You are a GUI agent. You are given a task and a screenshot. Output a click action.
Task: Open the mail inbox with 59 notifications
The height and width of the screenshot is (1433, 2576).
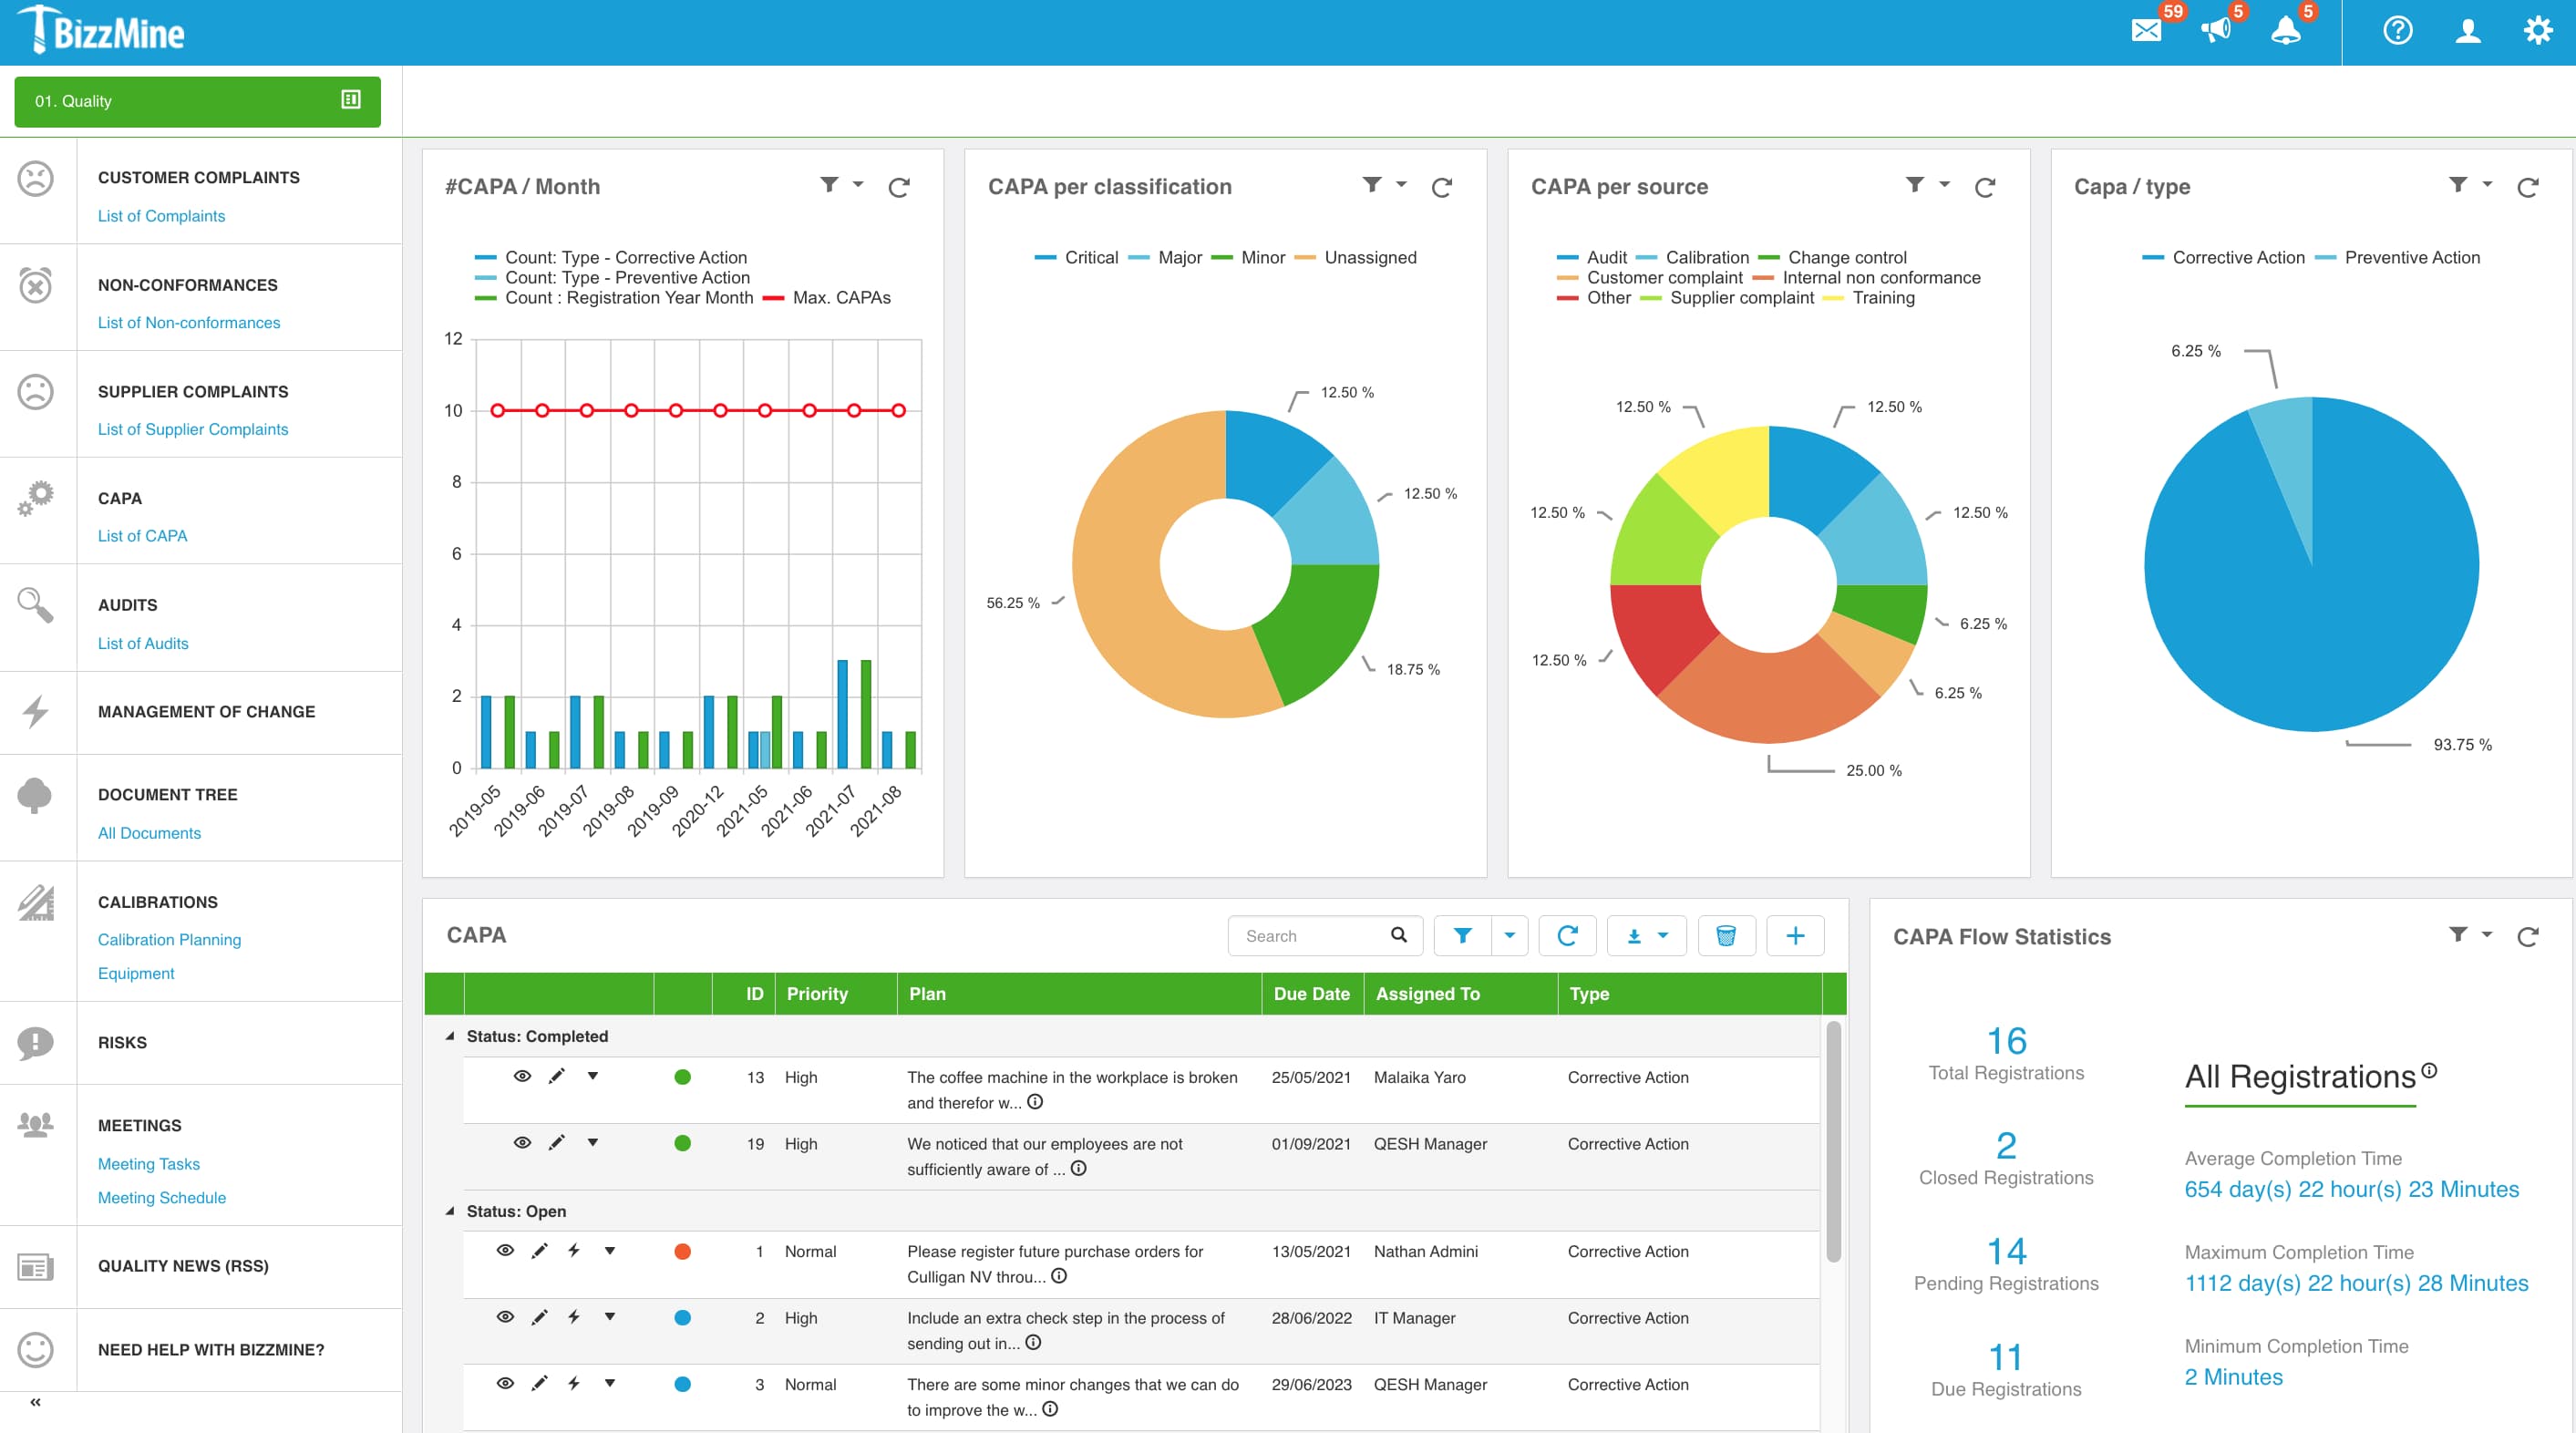[x=2146, y=30]
